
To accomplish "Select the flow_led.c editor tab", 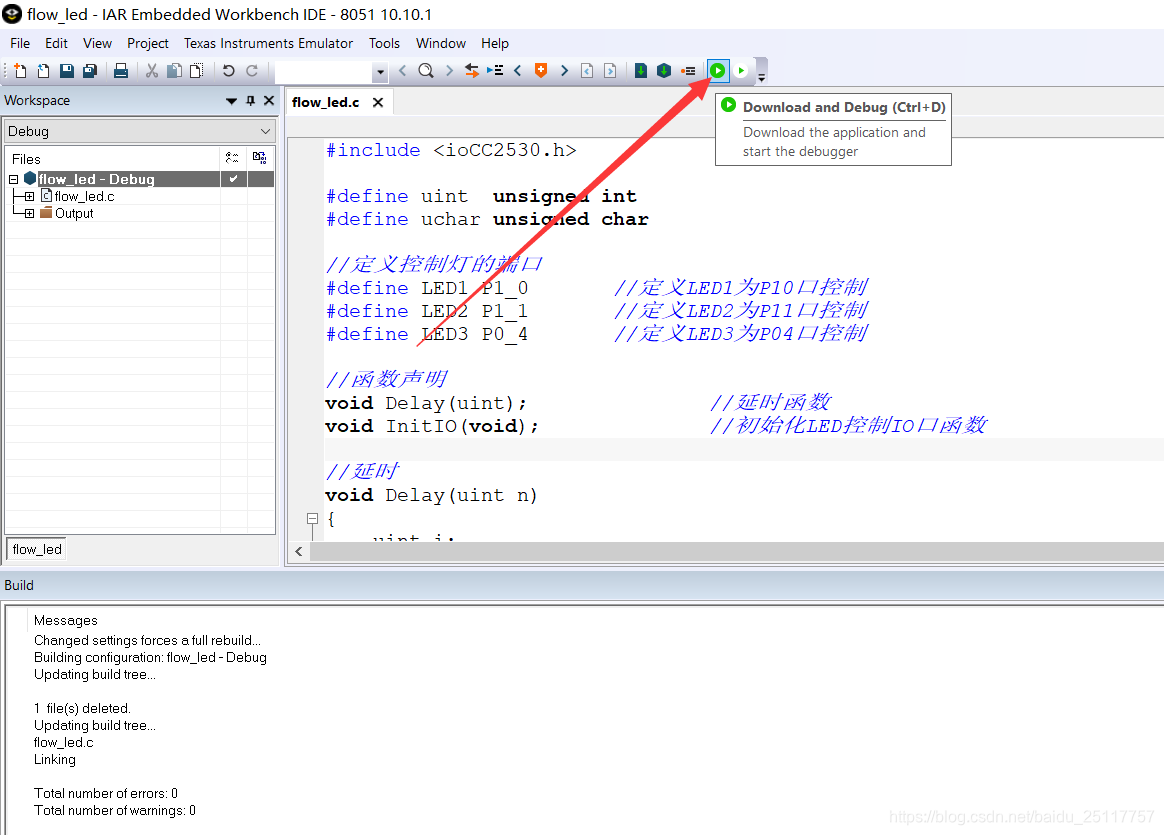I will (x=326, y=102).
